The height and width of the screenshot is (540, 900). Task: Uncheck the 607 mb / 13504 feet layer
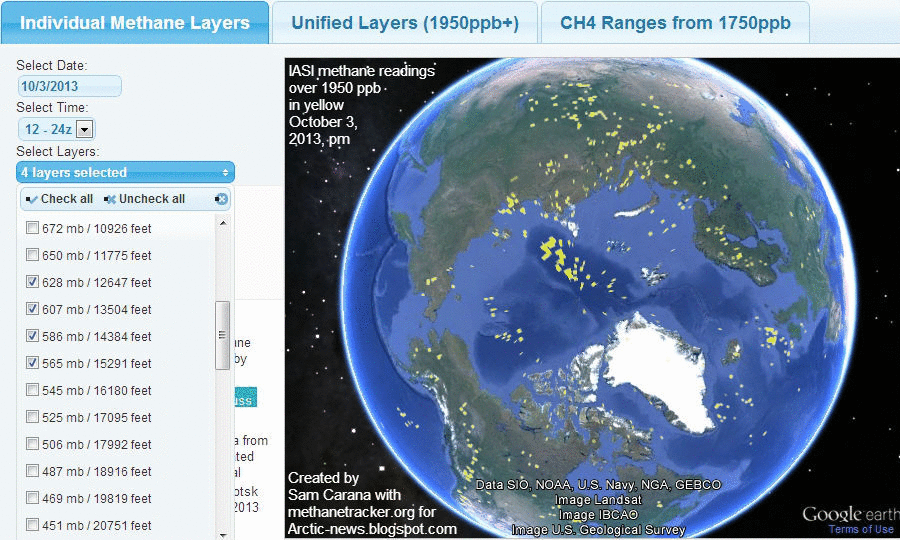click(x=32, y=309)
